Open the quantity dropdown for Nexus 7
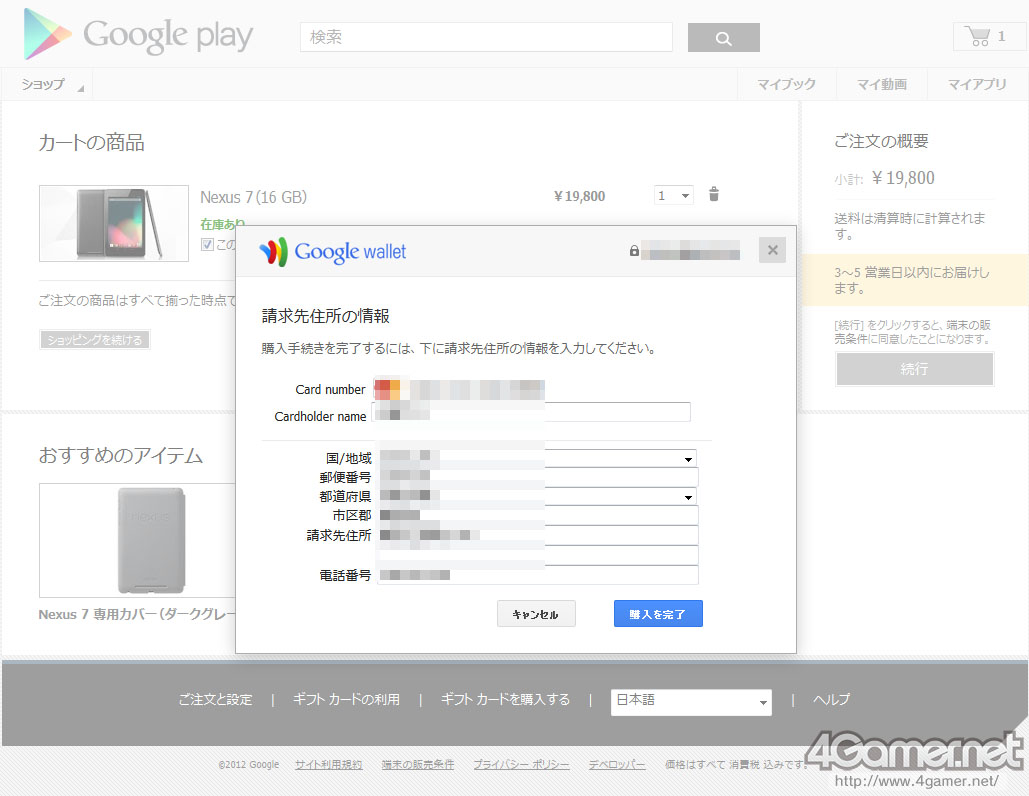 (x=674, y=196)
